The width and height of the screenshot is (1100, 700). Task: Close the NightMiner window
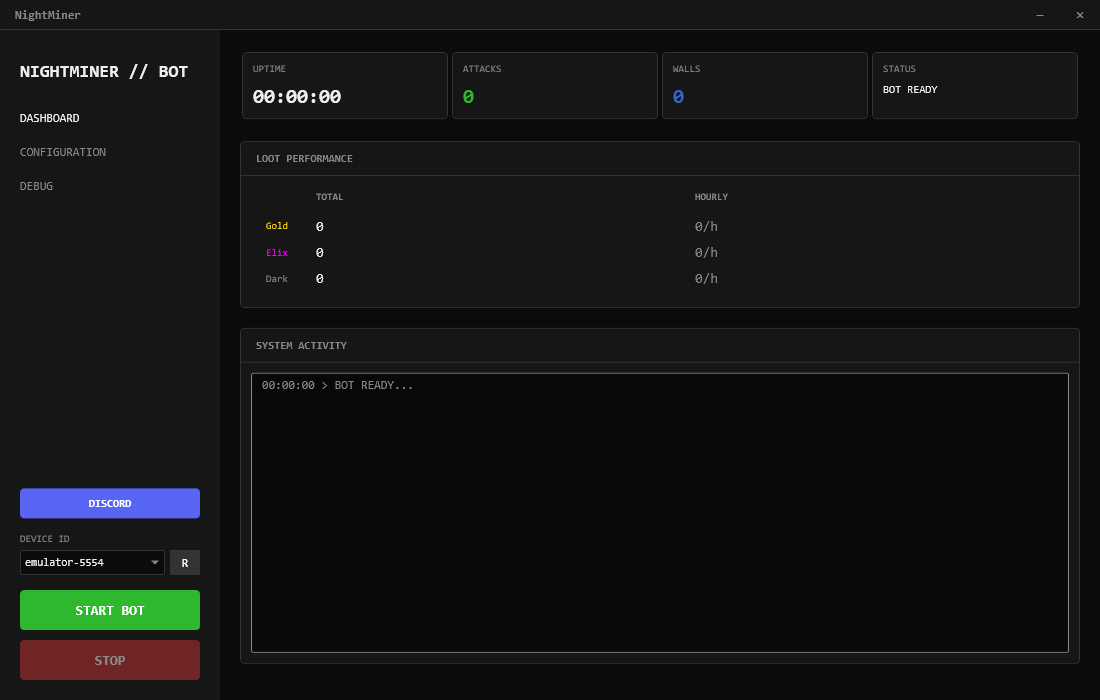tap(1080, 15)
